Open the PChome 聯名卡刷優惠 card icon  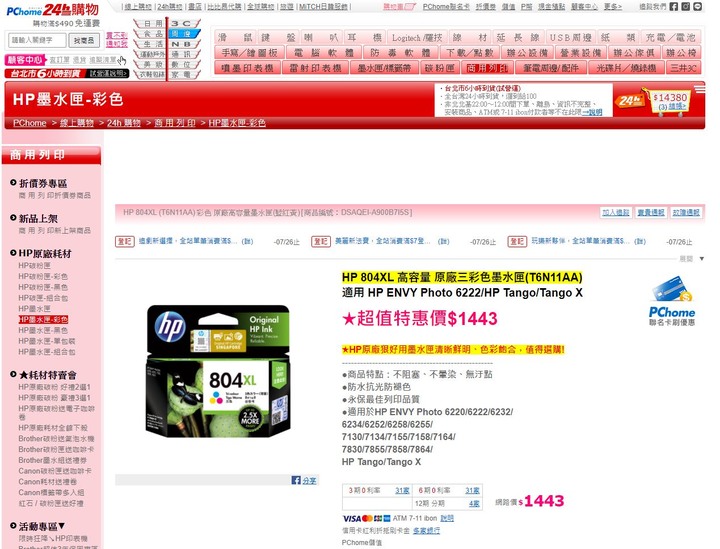[x=671, y=301]
